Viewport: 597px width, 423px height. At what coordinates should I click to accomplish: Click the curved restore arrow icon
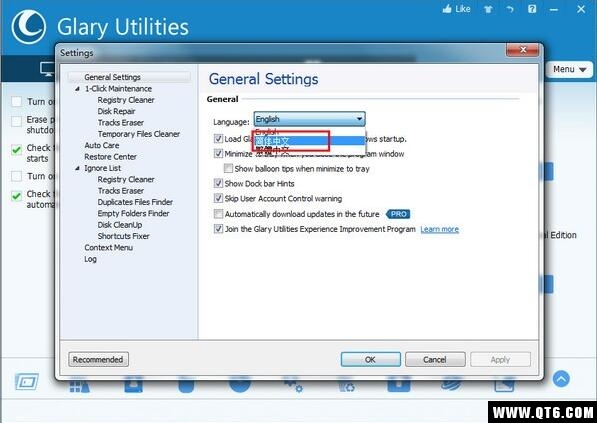pyautogui.click(x=510, y=9)
